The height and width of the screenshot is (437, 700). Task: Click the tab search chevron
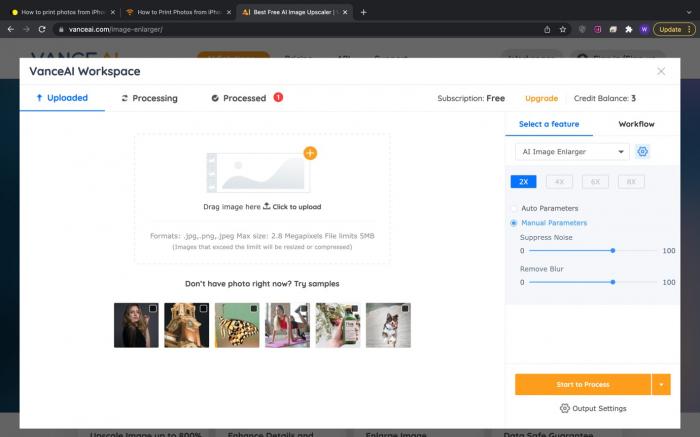point(689,12)
